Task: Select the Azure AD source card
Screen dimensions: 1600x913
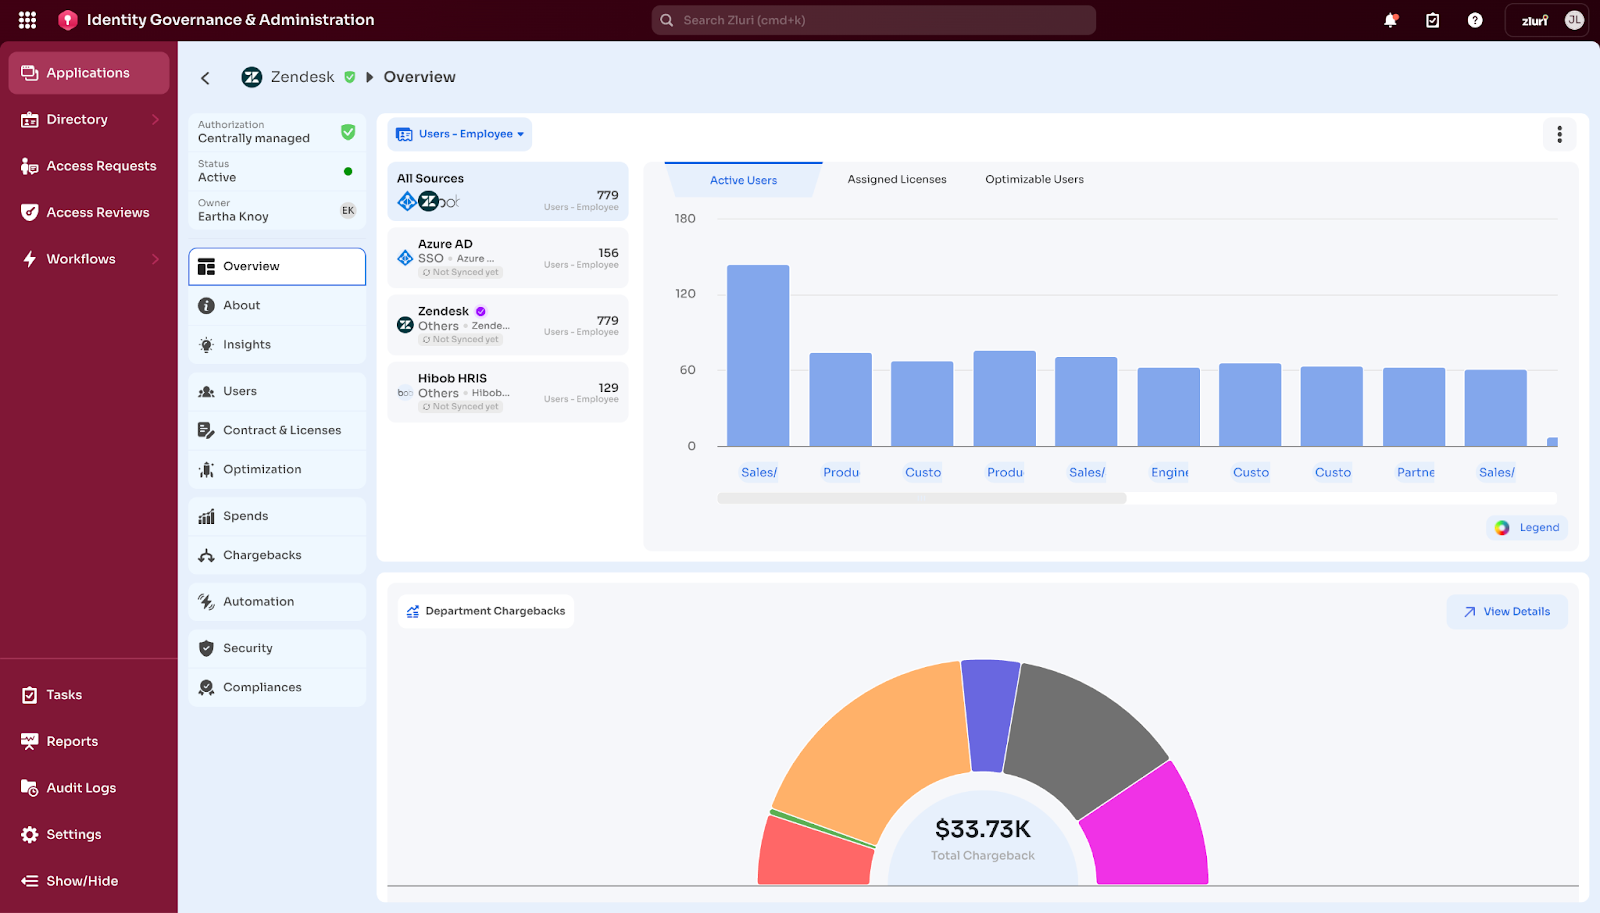Action: pos(508,258)
